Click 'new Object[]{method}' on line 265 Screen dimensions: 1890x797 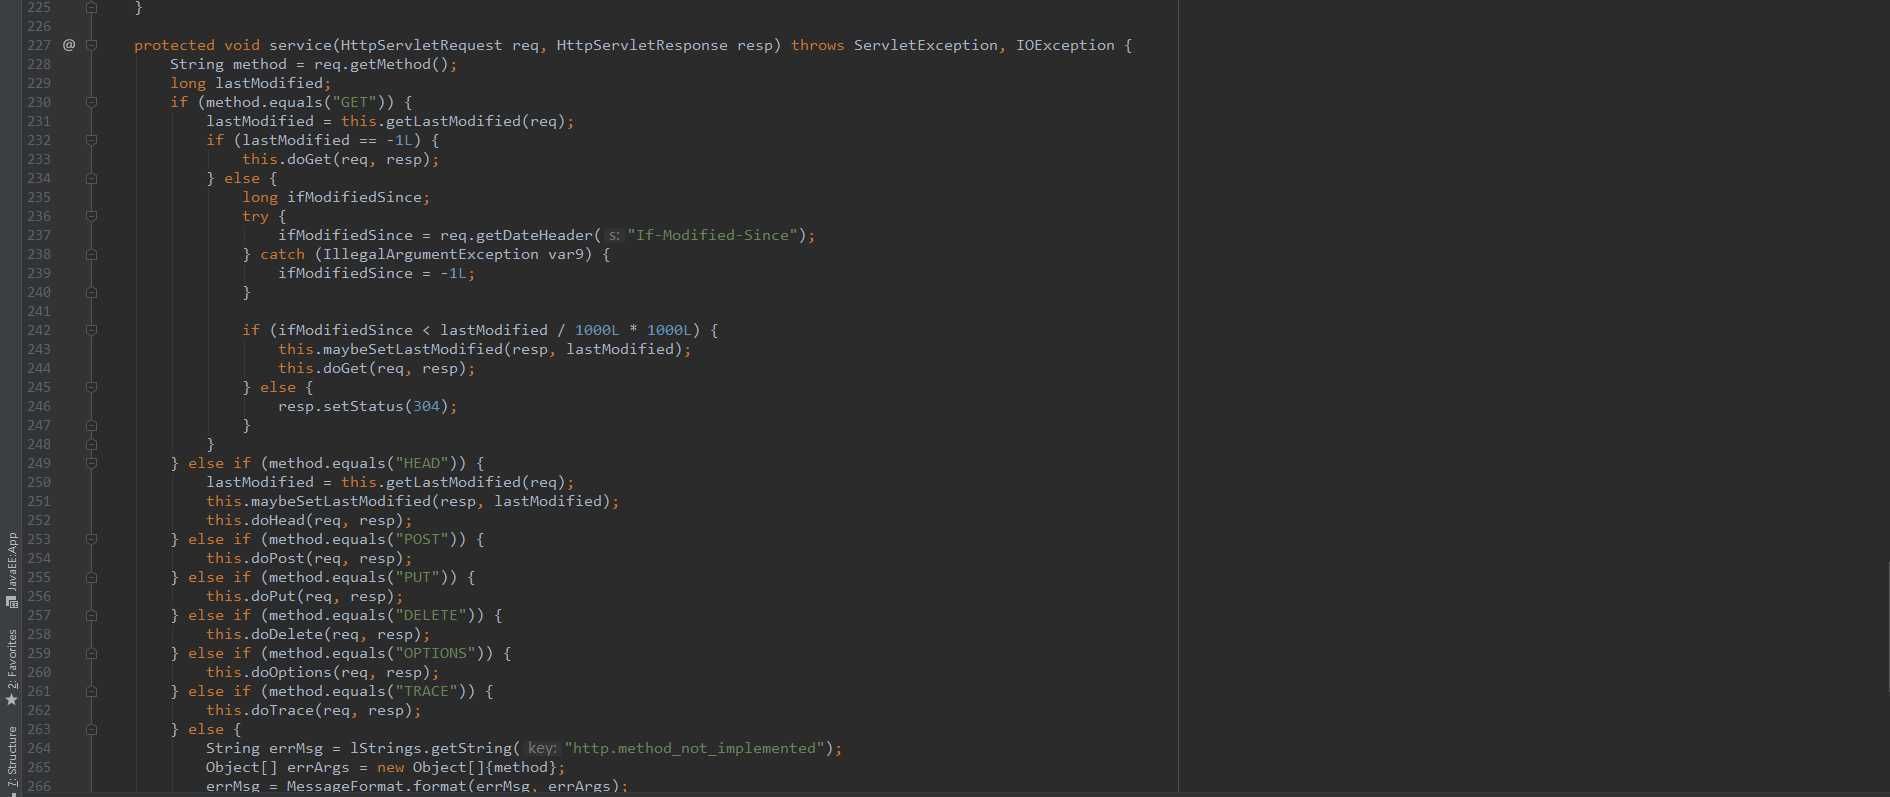pos(466,767)
